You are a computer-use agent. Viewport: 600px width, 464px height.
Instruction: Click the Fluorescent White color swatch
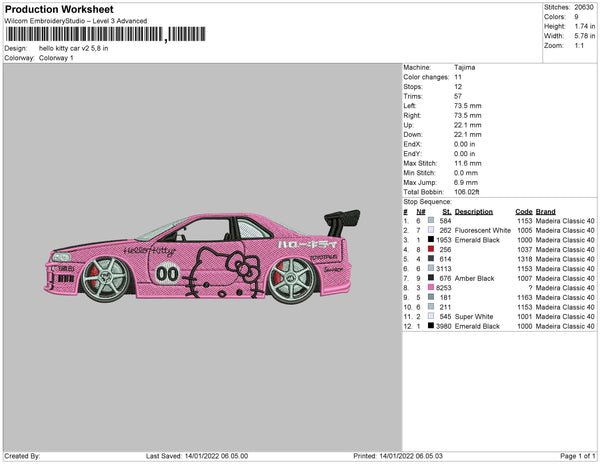(x=430, y=231)
